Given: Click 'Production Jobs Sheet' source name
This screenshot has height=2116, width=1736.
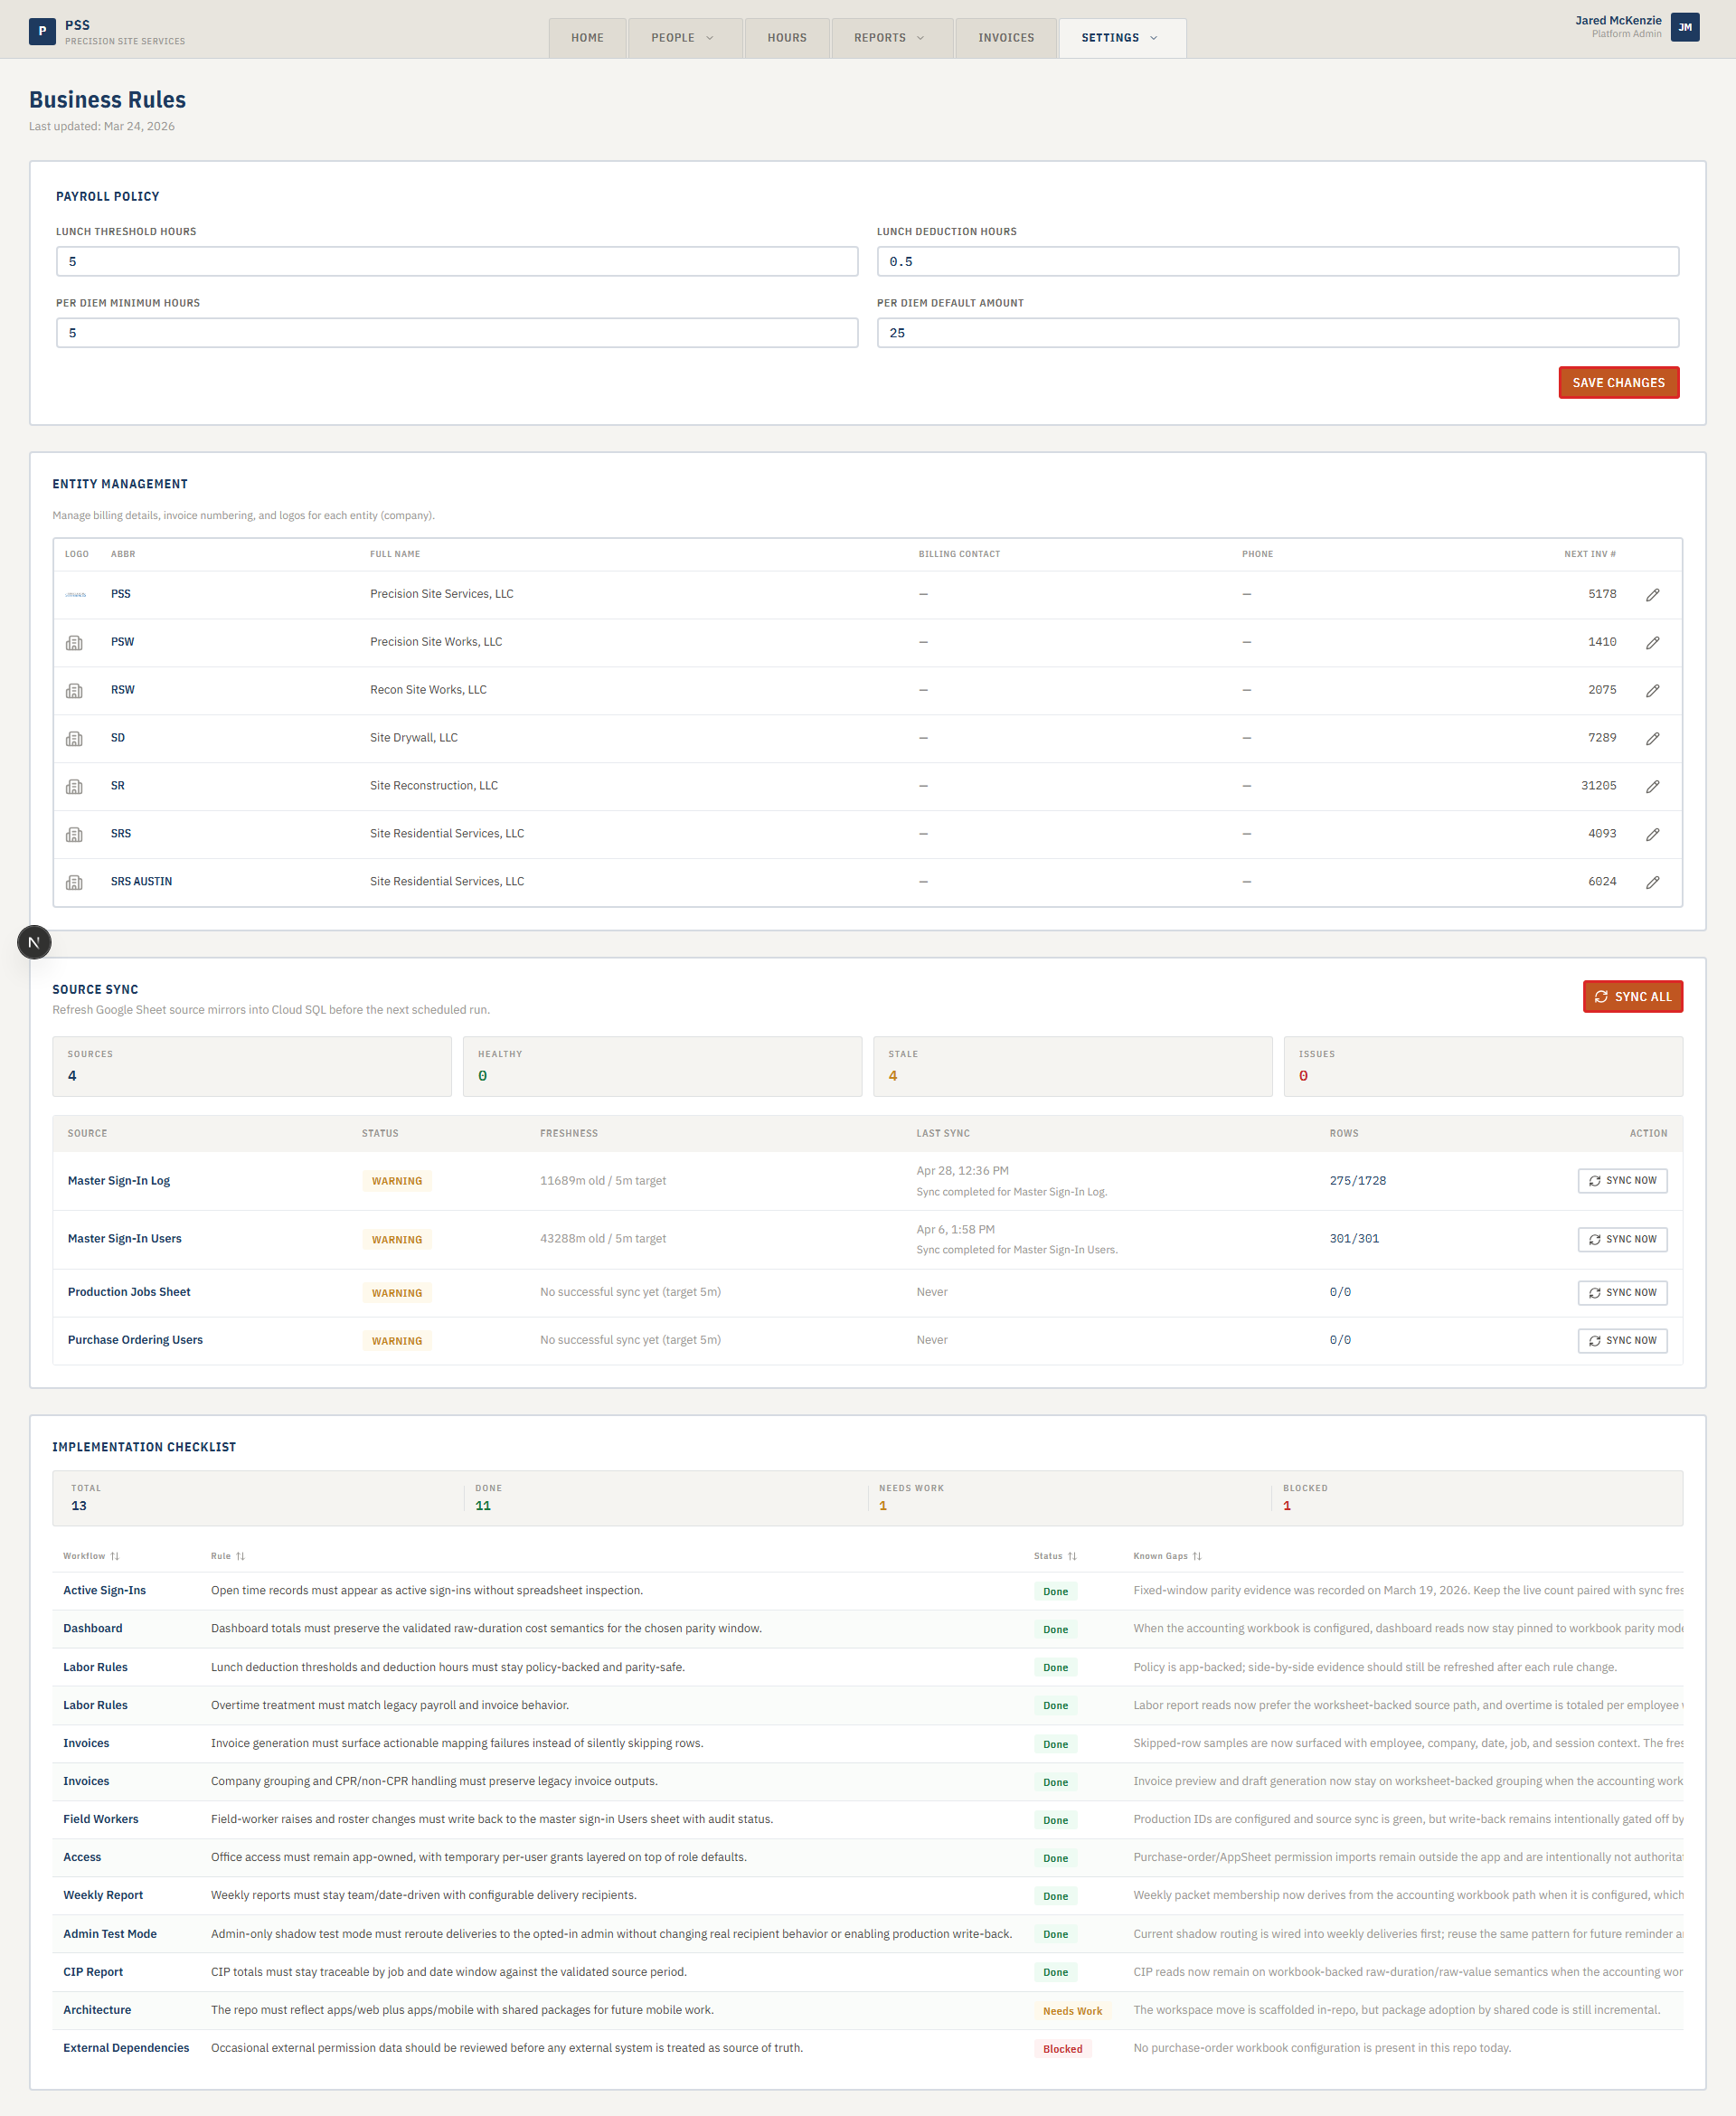Looking at the screenshot, I should click(x=129, y=1292).
